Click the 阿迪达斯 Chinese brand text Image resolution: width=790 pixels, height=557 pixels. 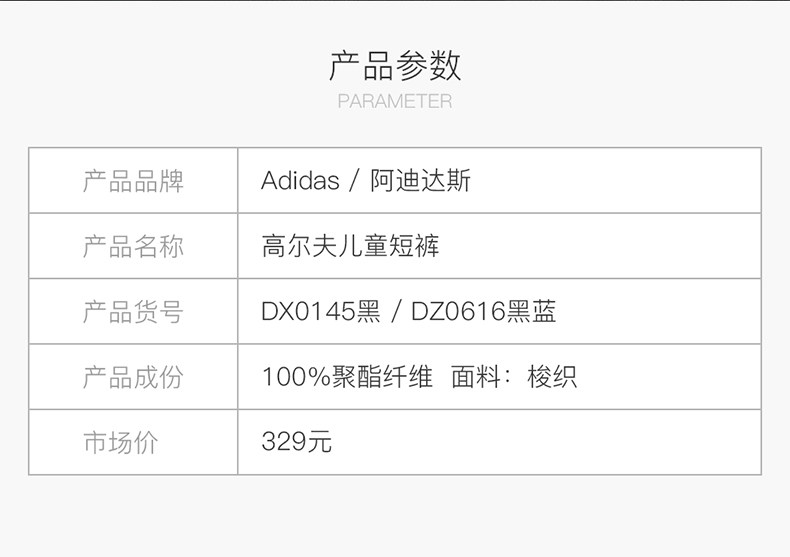coord(420,181)
